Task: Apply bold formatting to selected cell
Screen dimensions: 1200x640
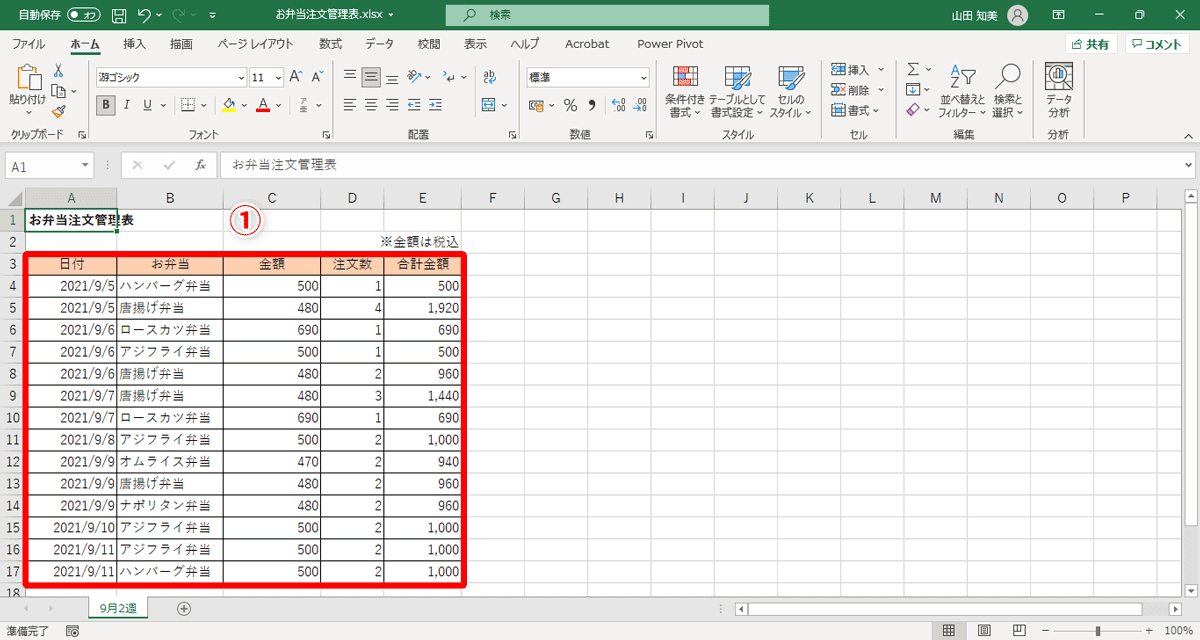Action: point(105,104)
